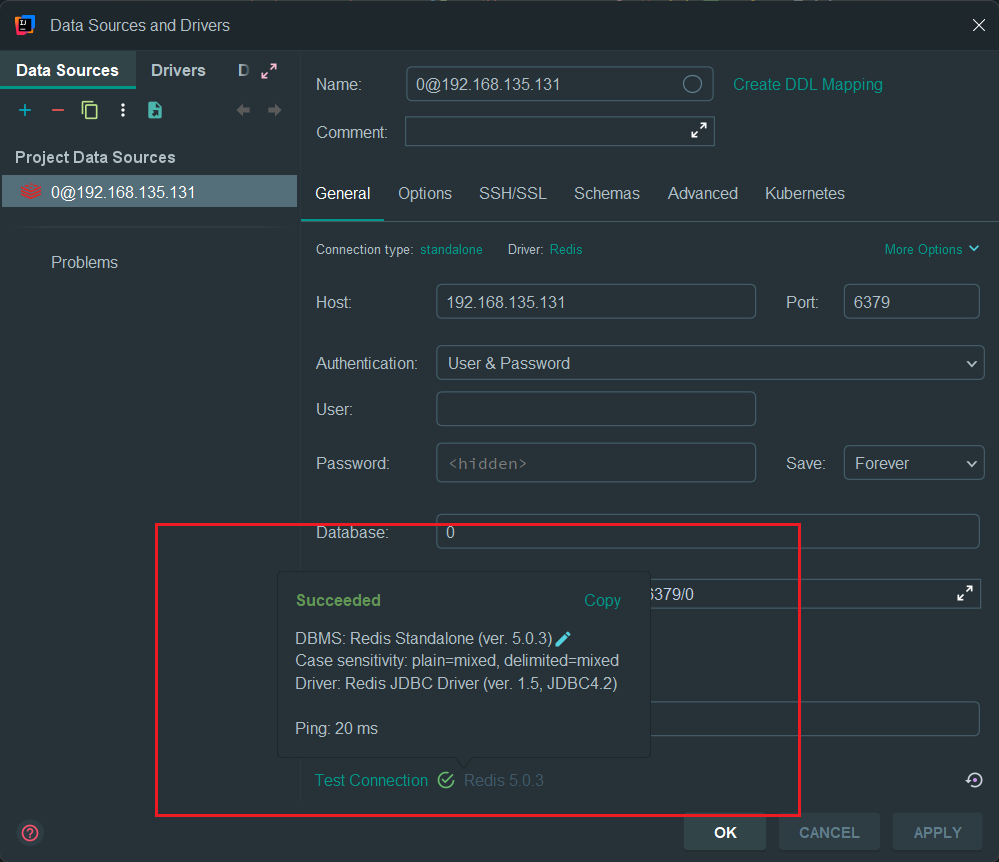Screen dimensions: 999x862
Task: Expand the URL field editor
Action: coord(965,593)
